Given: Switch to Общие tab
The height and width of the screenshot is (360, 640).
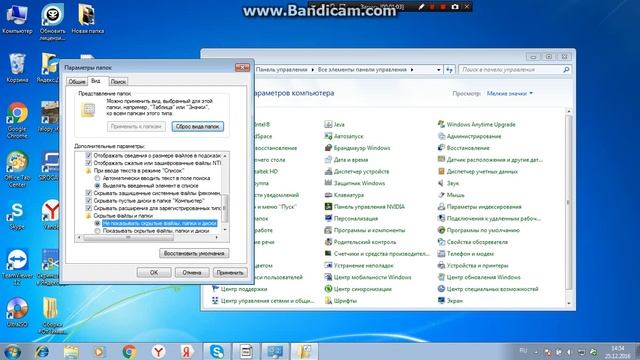Looking at the screenshot, I should coord(77,82).
